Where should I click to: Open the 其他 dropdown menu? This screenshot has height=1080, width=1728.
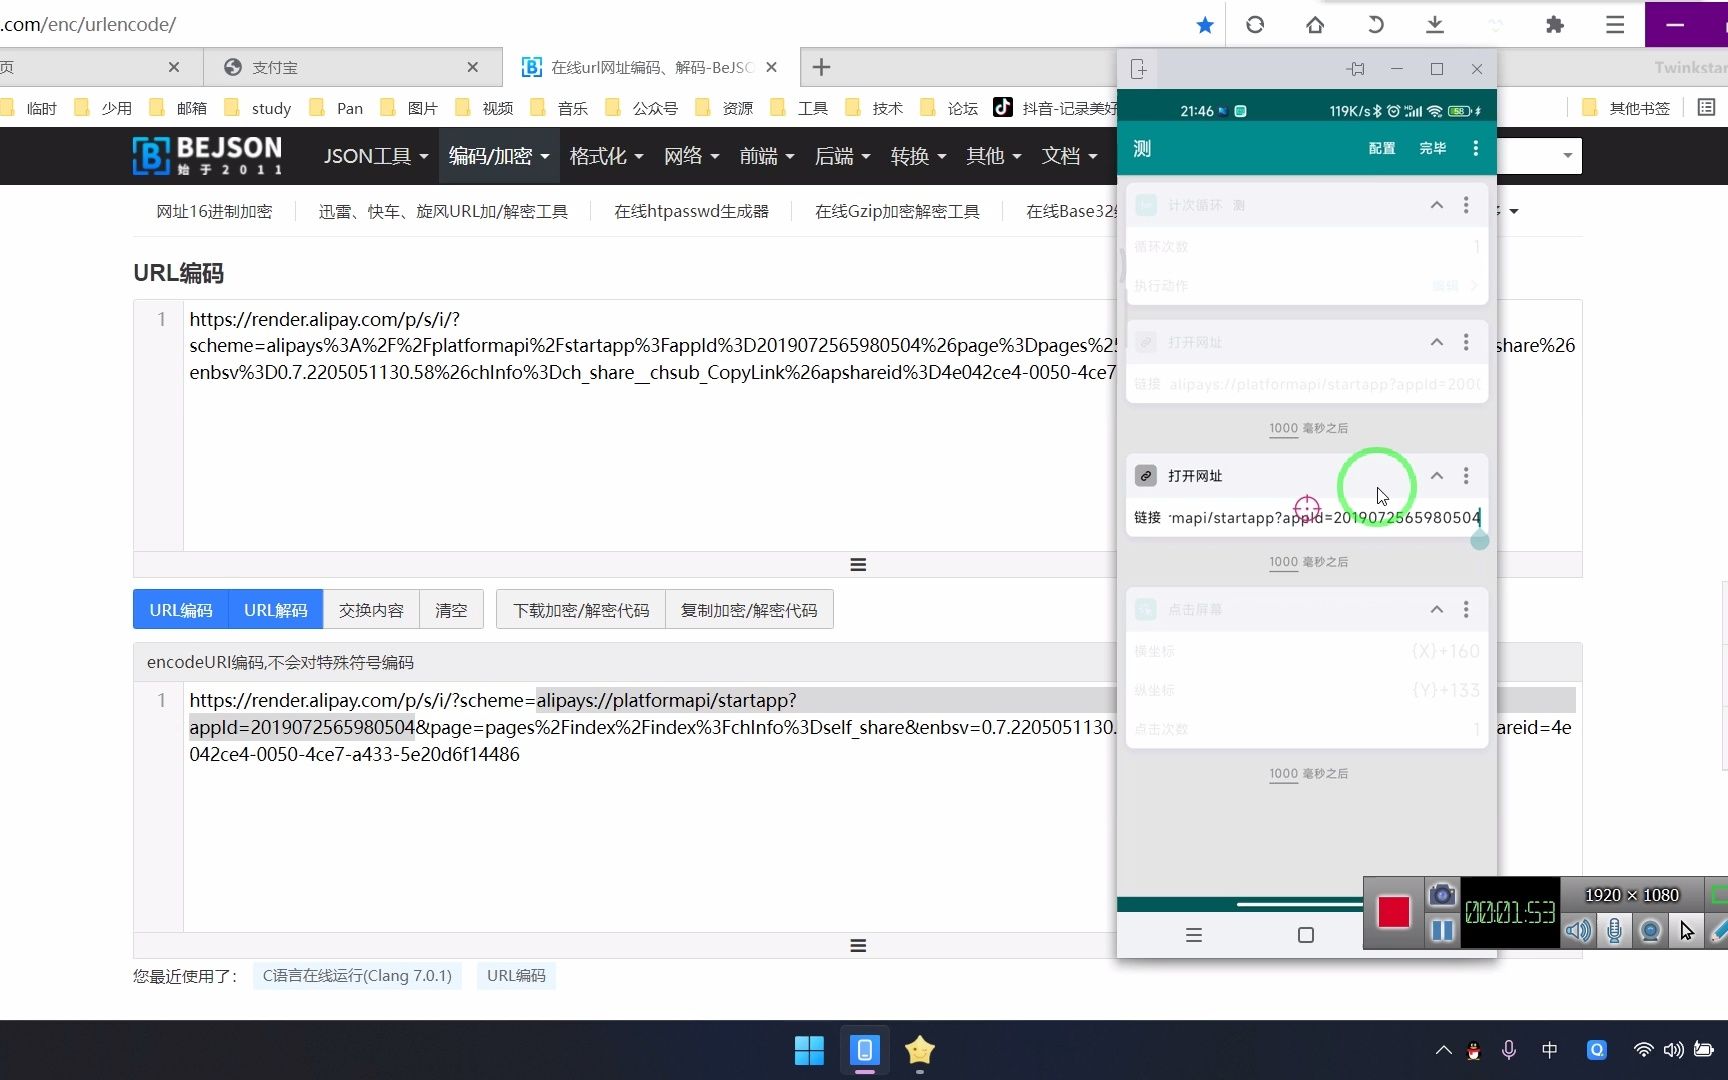(x=993, y=156)
